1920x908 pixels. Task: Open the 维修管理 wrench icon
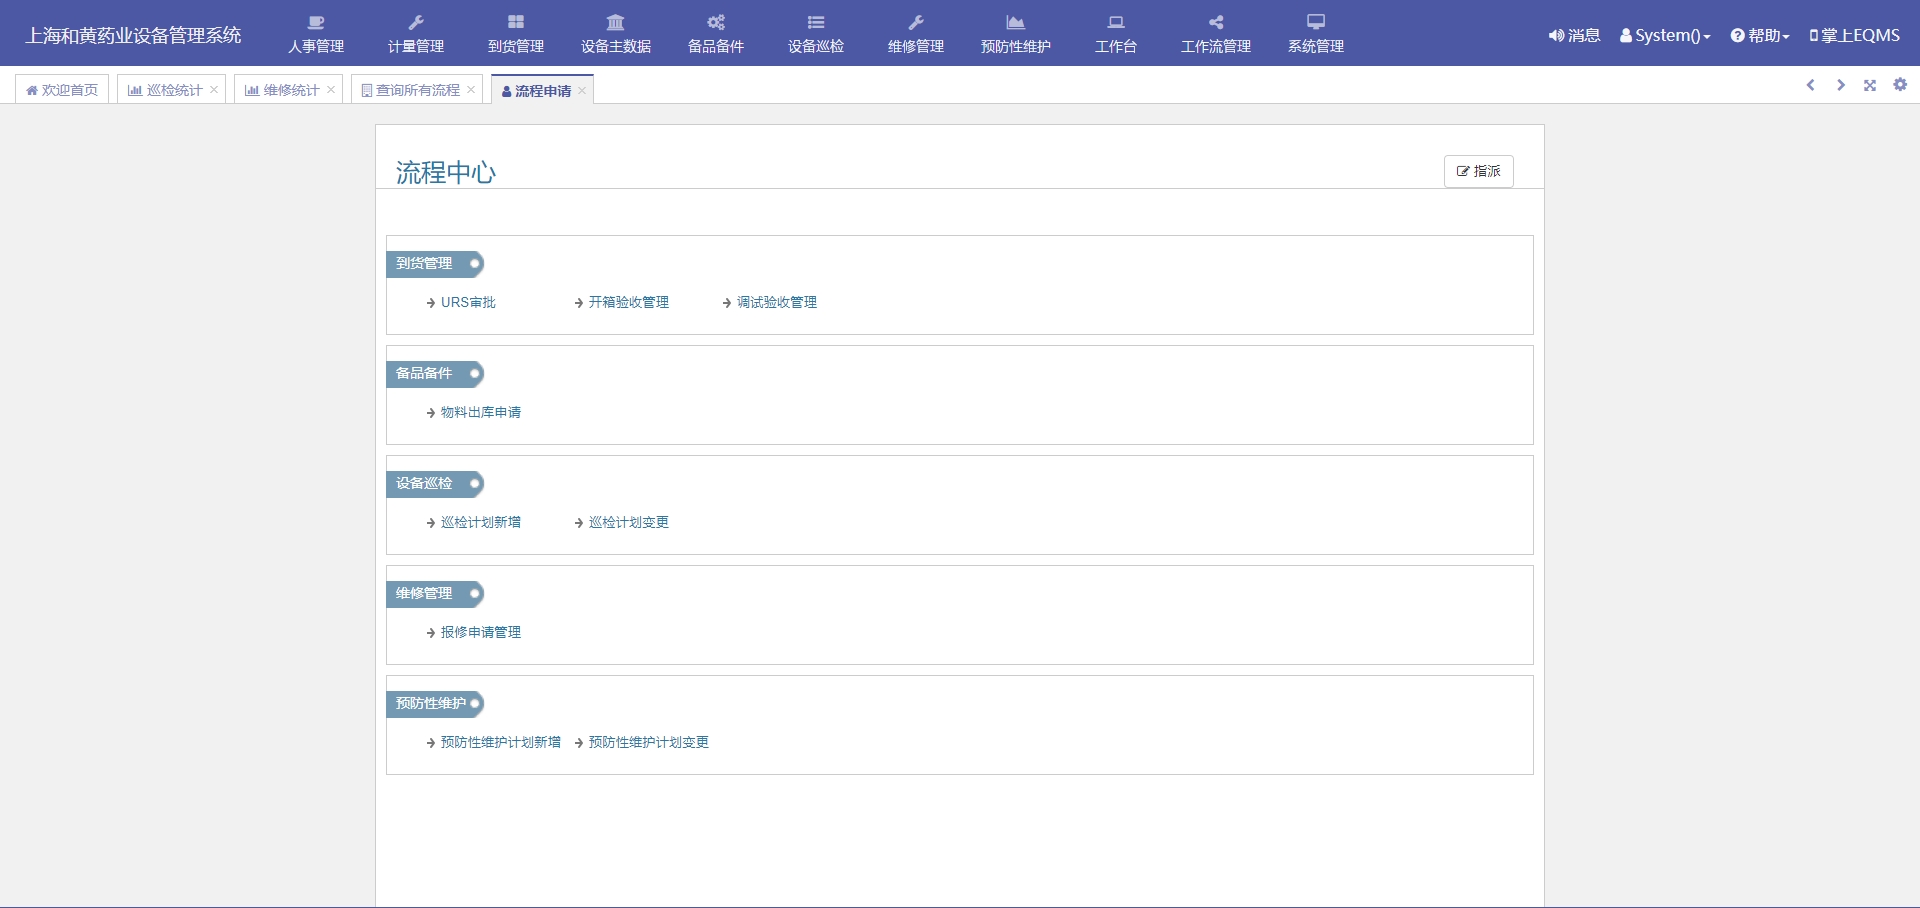[x=916, y=22]
